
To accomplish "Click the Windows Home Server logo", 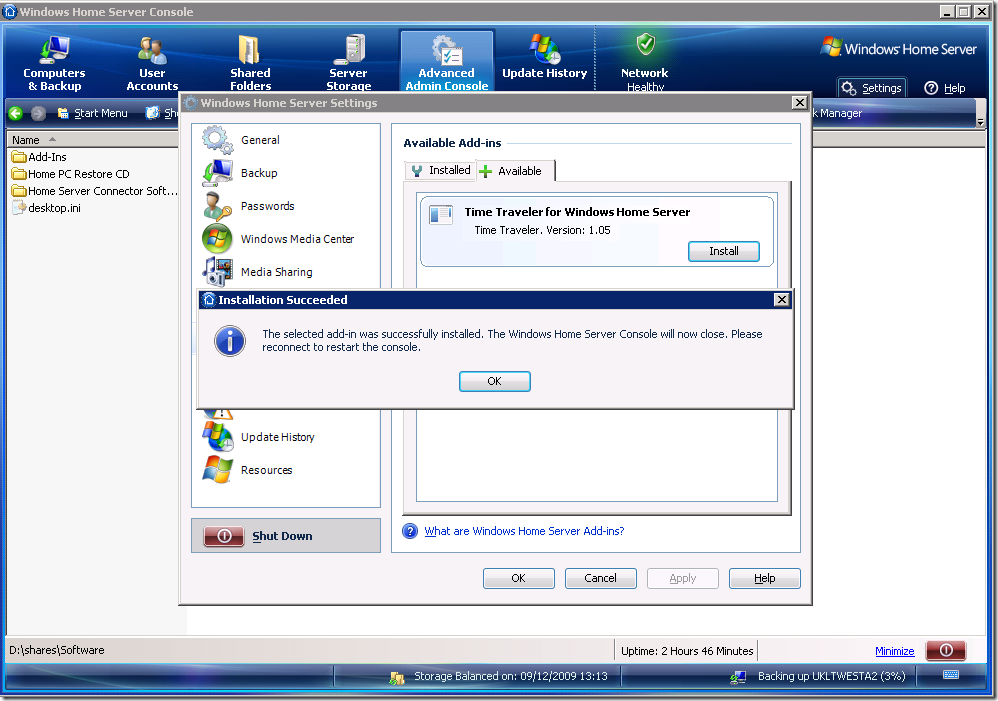I will [x=898, y=48].
